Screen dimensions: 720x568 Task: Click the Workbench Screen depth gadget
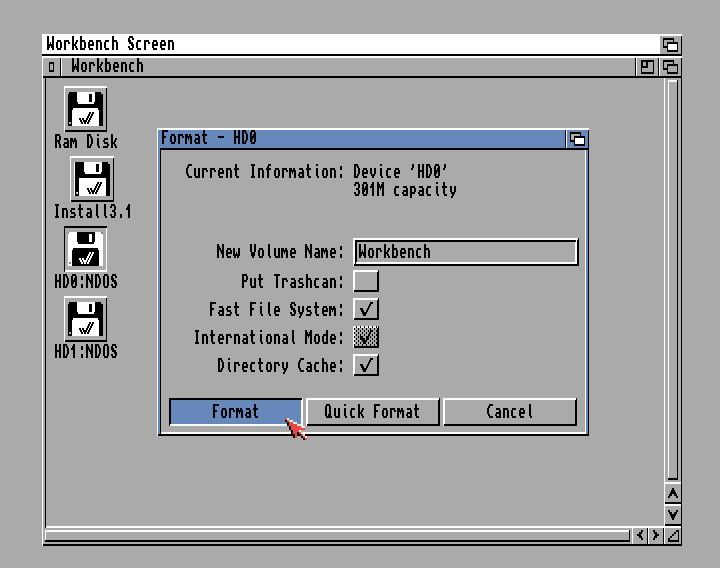[670, 45]
